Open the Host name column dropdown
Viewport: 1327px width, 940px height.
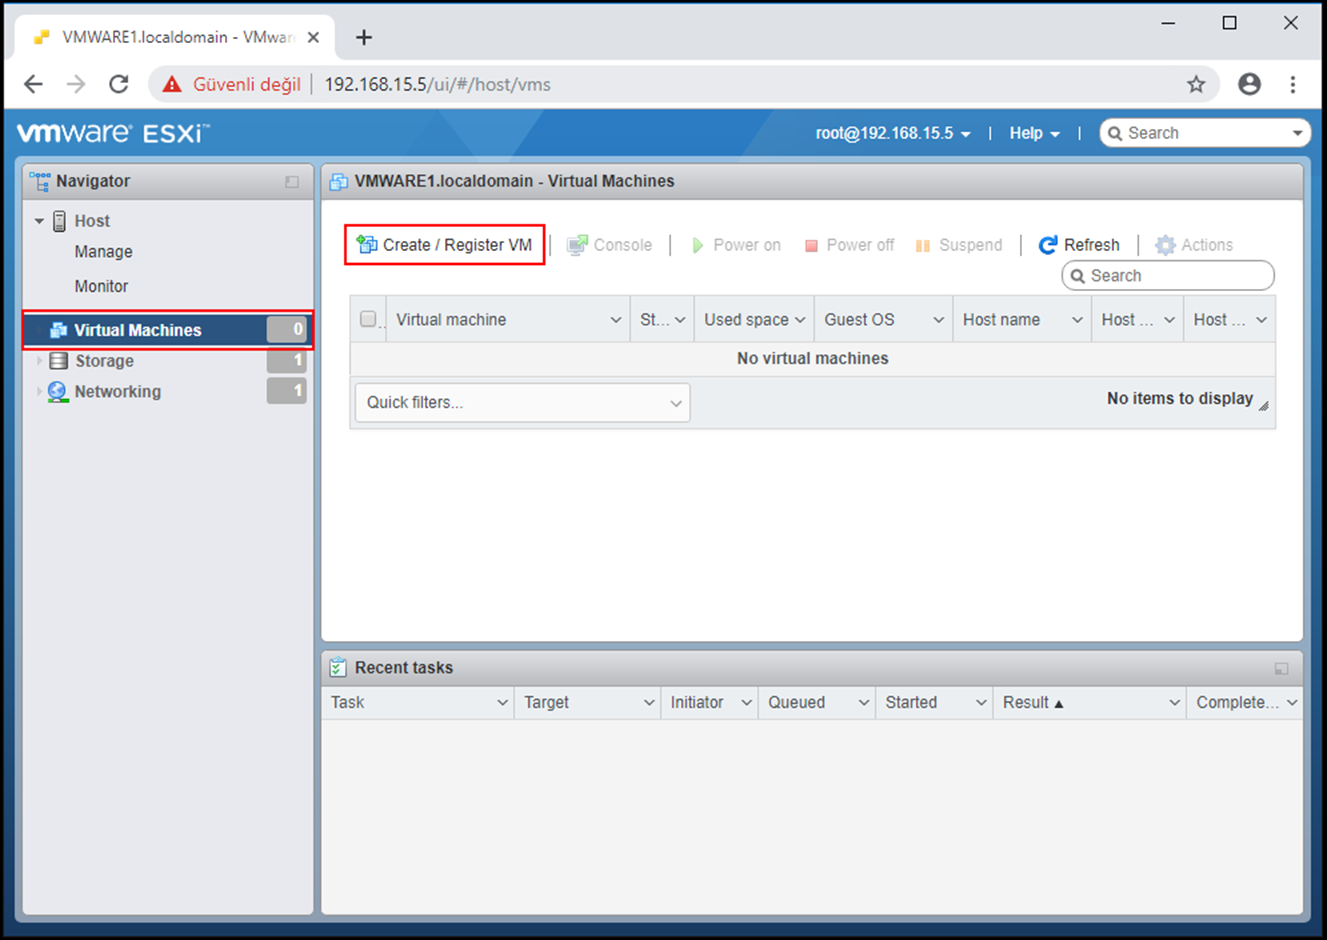click(1077, 320)
